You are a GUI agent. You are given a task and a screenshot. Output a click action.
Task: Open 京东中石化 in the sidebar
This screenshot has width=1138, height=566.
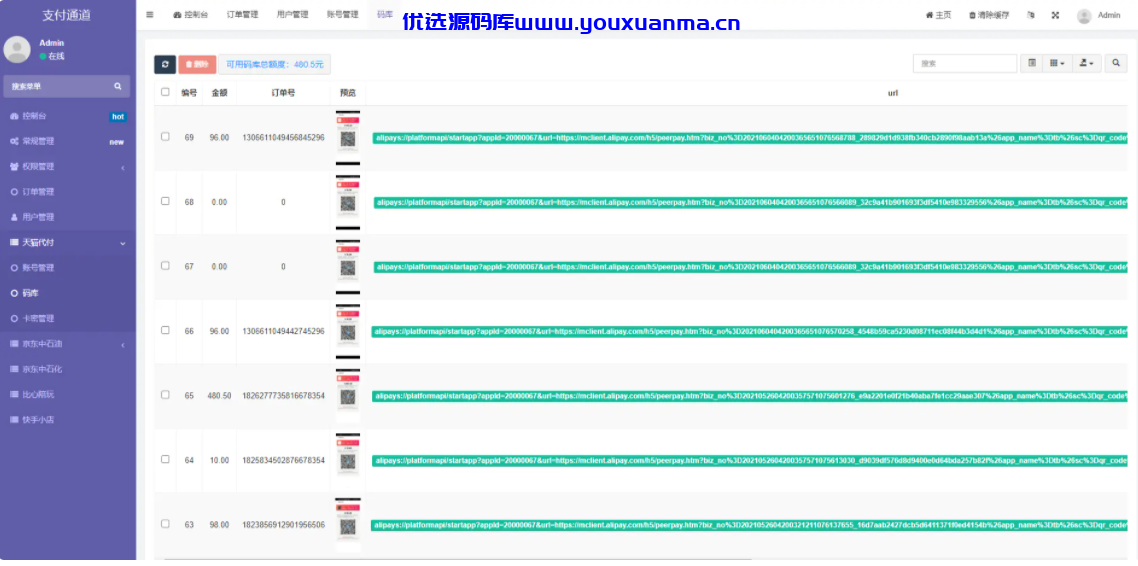(x=67, y=369)
